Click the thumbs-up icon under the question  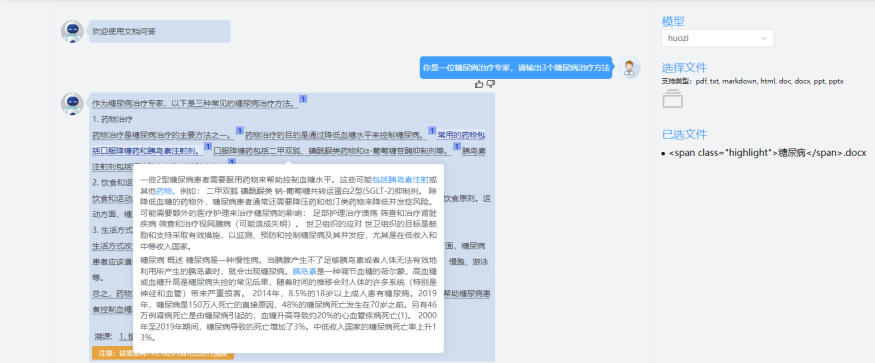478,84
